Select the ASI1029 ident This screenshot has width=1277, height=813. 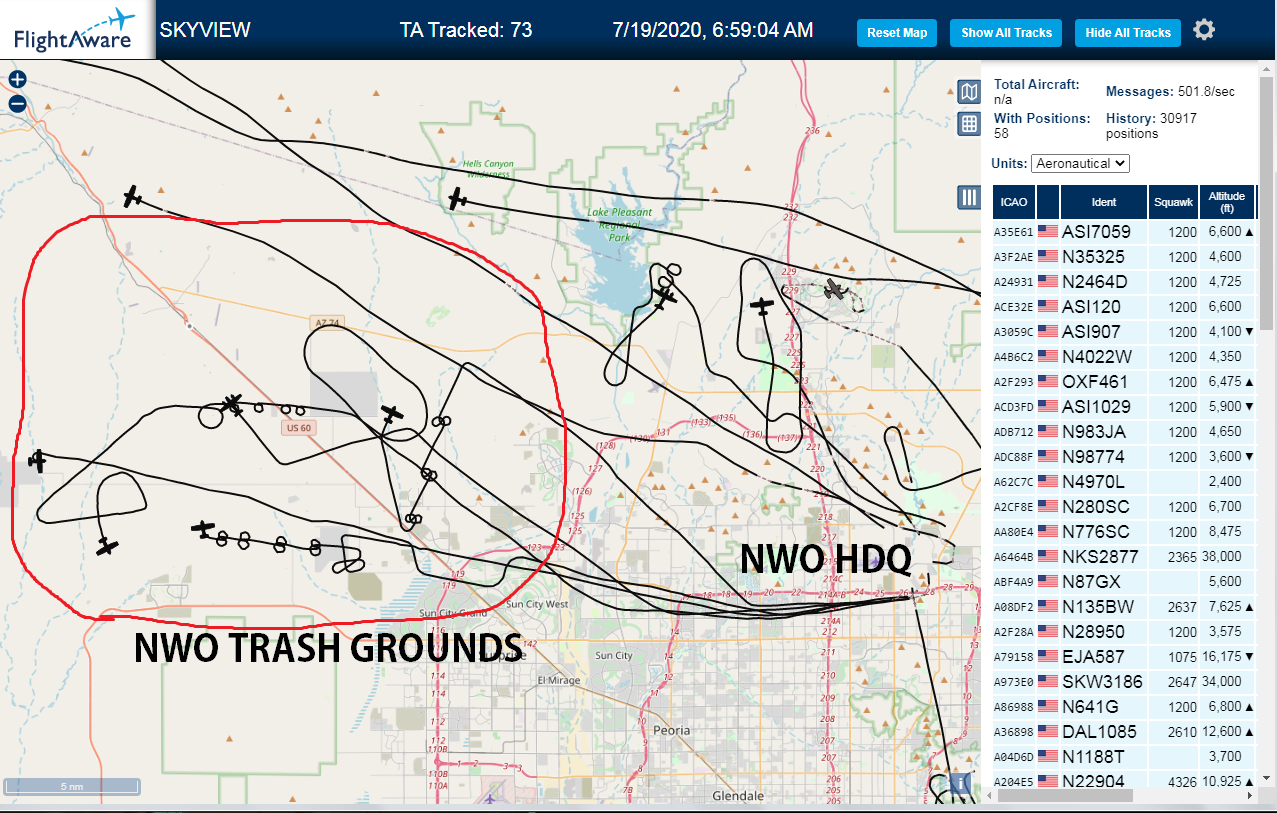[x=1096, y=406]
